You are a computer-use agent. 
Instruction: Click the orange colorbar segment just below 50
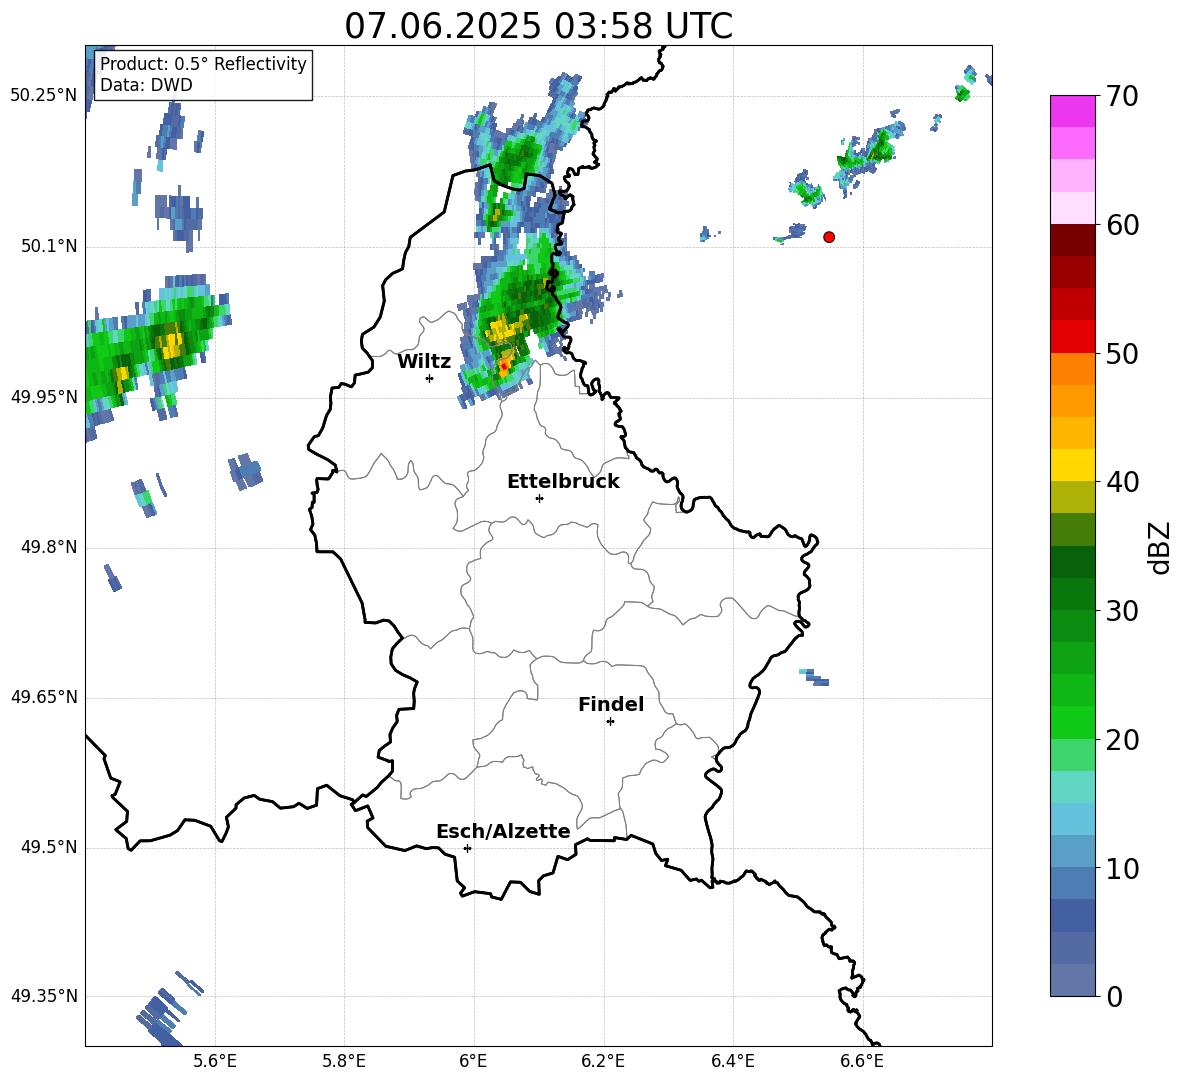(1073, 368)
